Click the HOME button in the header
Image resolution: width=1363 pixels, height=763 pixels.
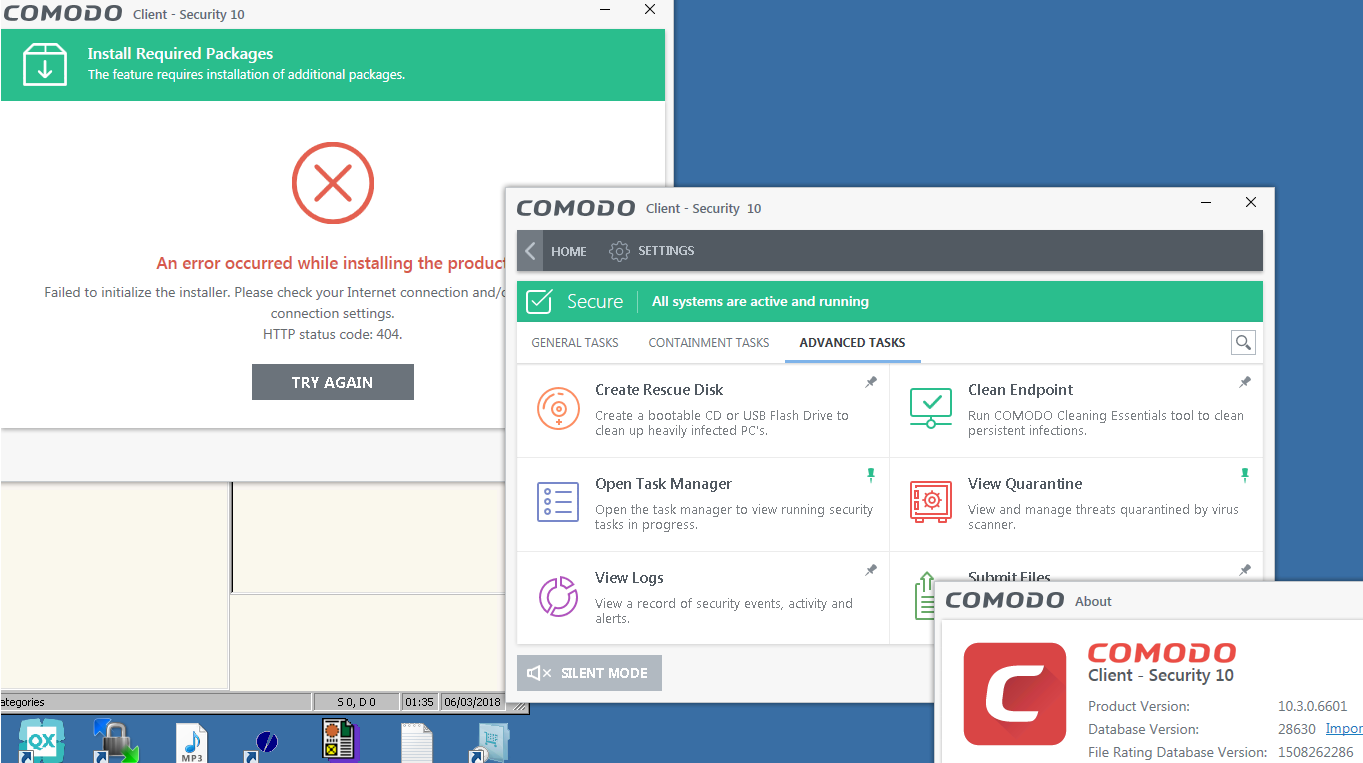click(x=569, y=251)
